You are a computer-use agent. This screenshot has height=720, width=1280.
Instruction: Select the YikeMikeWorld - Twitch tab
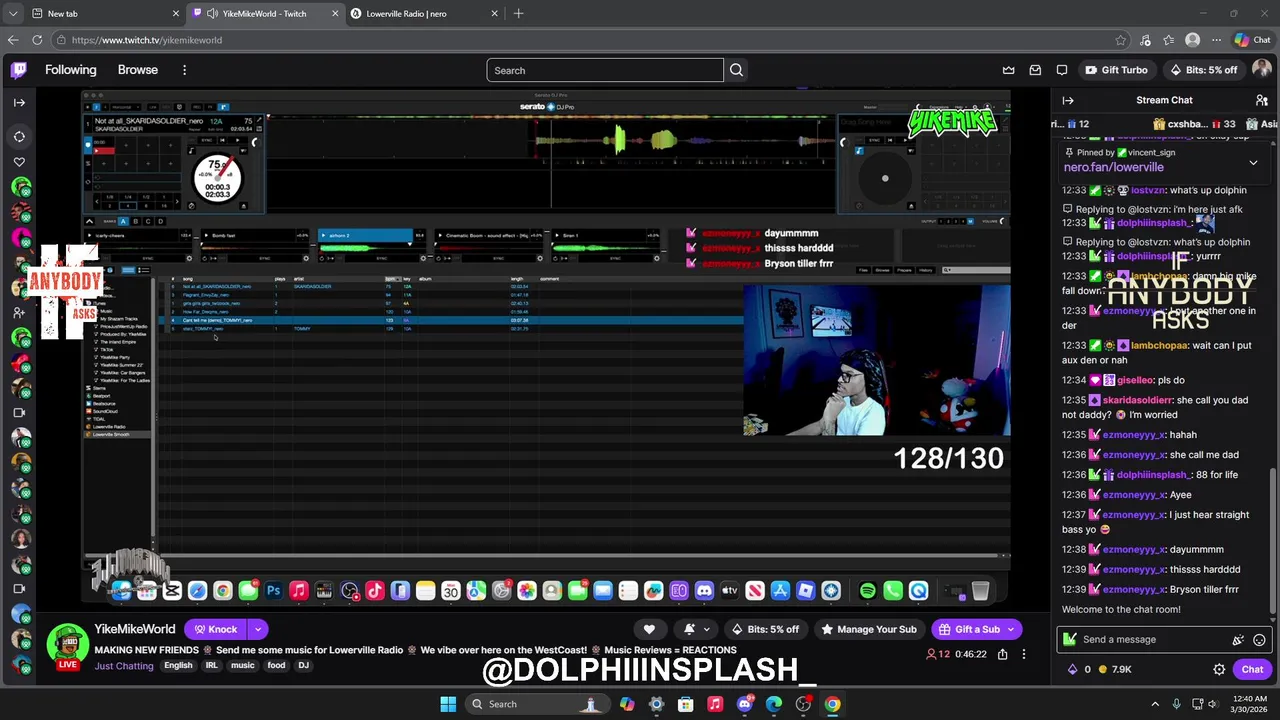pyautogui.click(x=264, y=14)
